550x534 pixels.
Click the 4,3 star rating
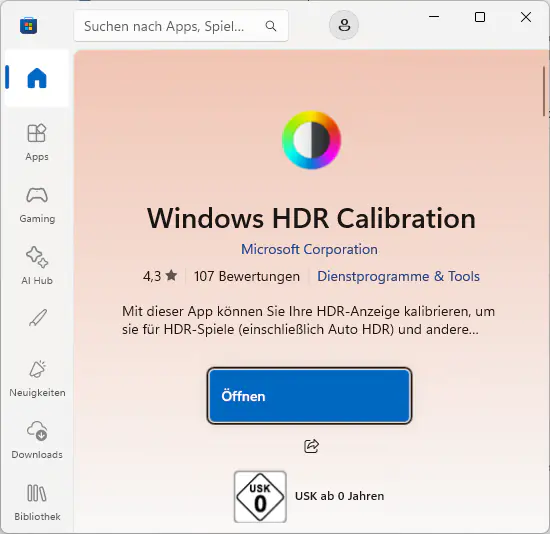(x=160, y=276)
